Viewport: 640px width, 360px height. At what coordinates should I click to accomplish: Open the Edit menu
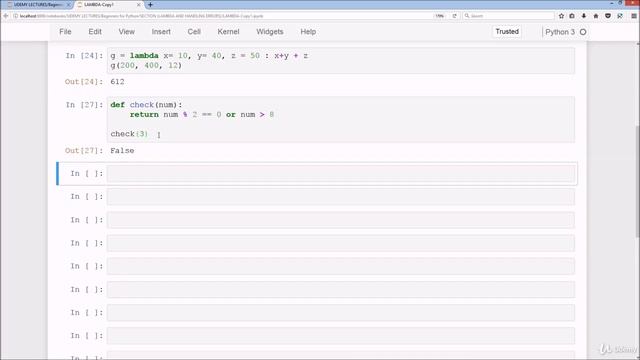point(95,32)
